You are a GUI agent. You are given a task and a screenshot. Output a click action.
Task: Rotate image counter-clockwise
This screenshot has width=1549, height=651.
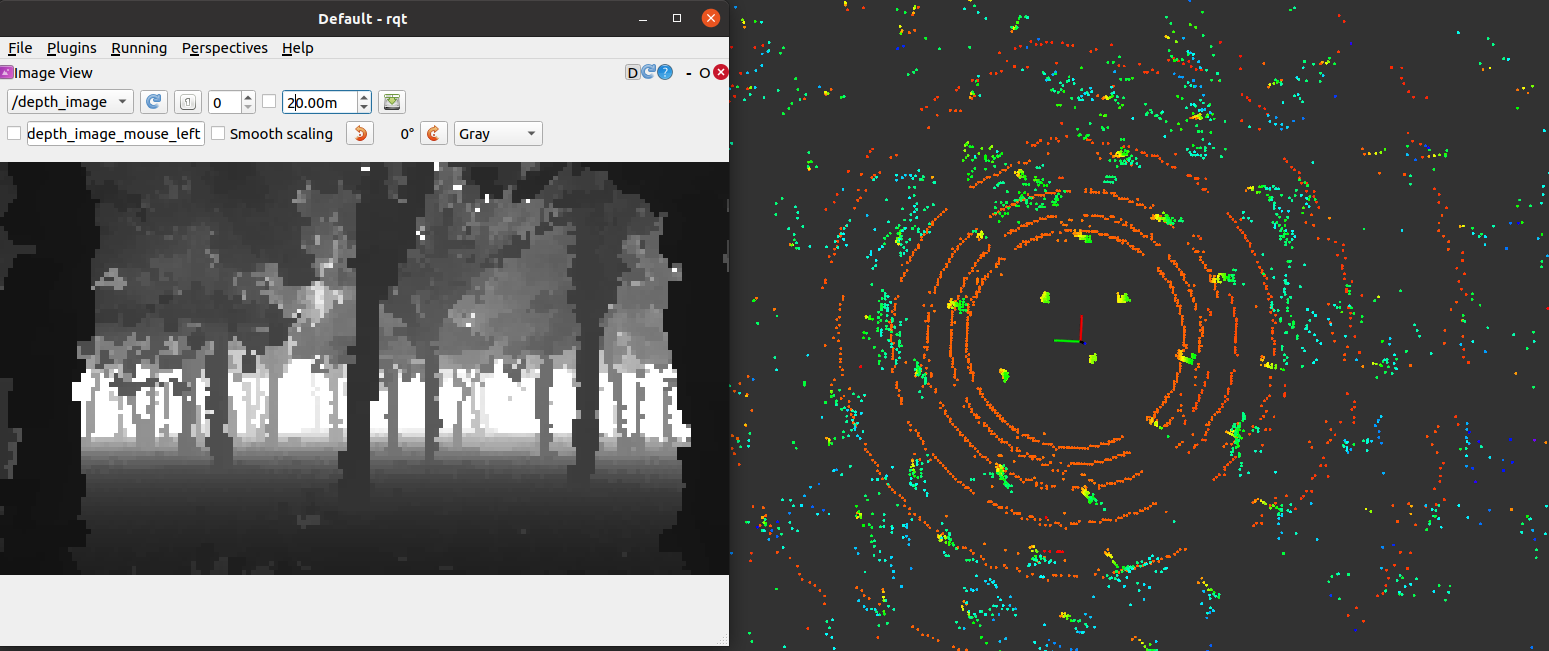pyautogui.click(x=360, y=134)
